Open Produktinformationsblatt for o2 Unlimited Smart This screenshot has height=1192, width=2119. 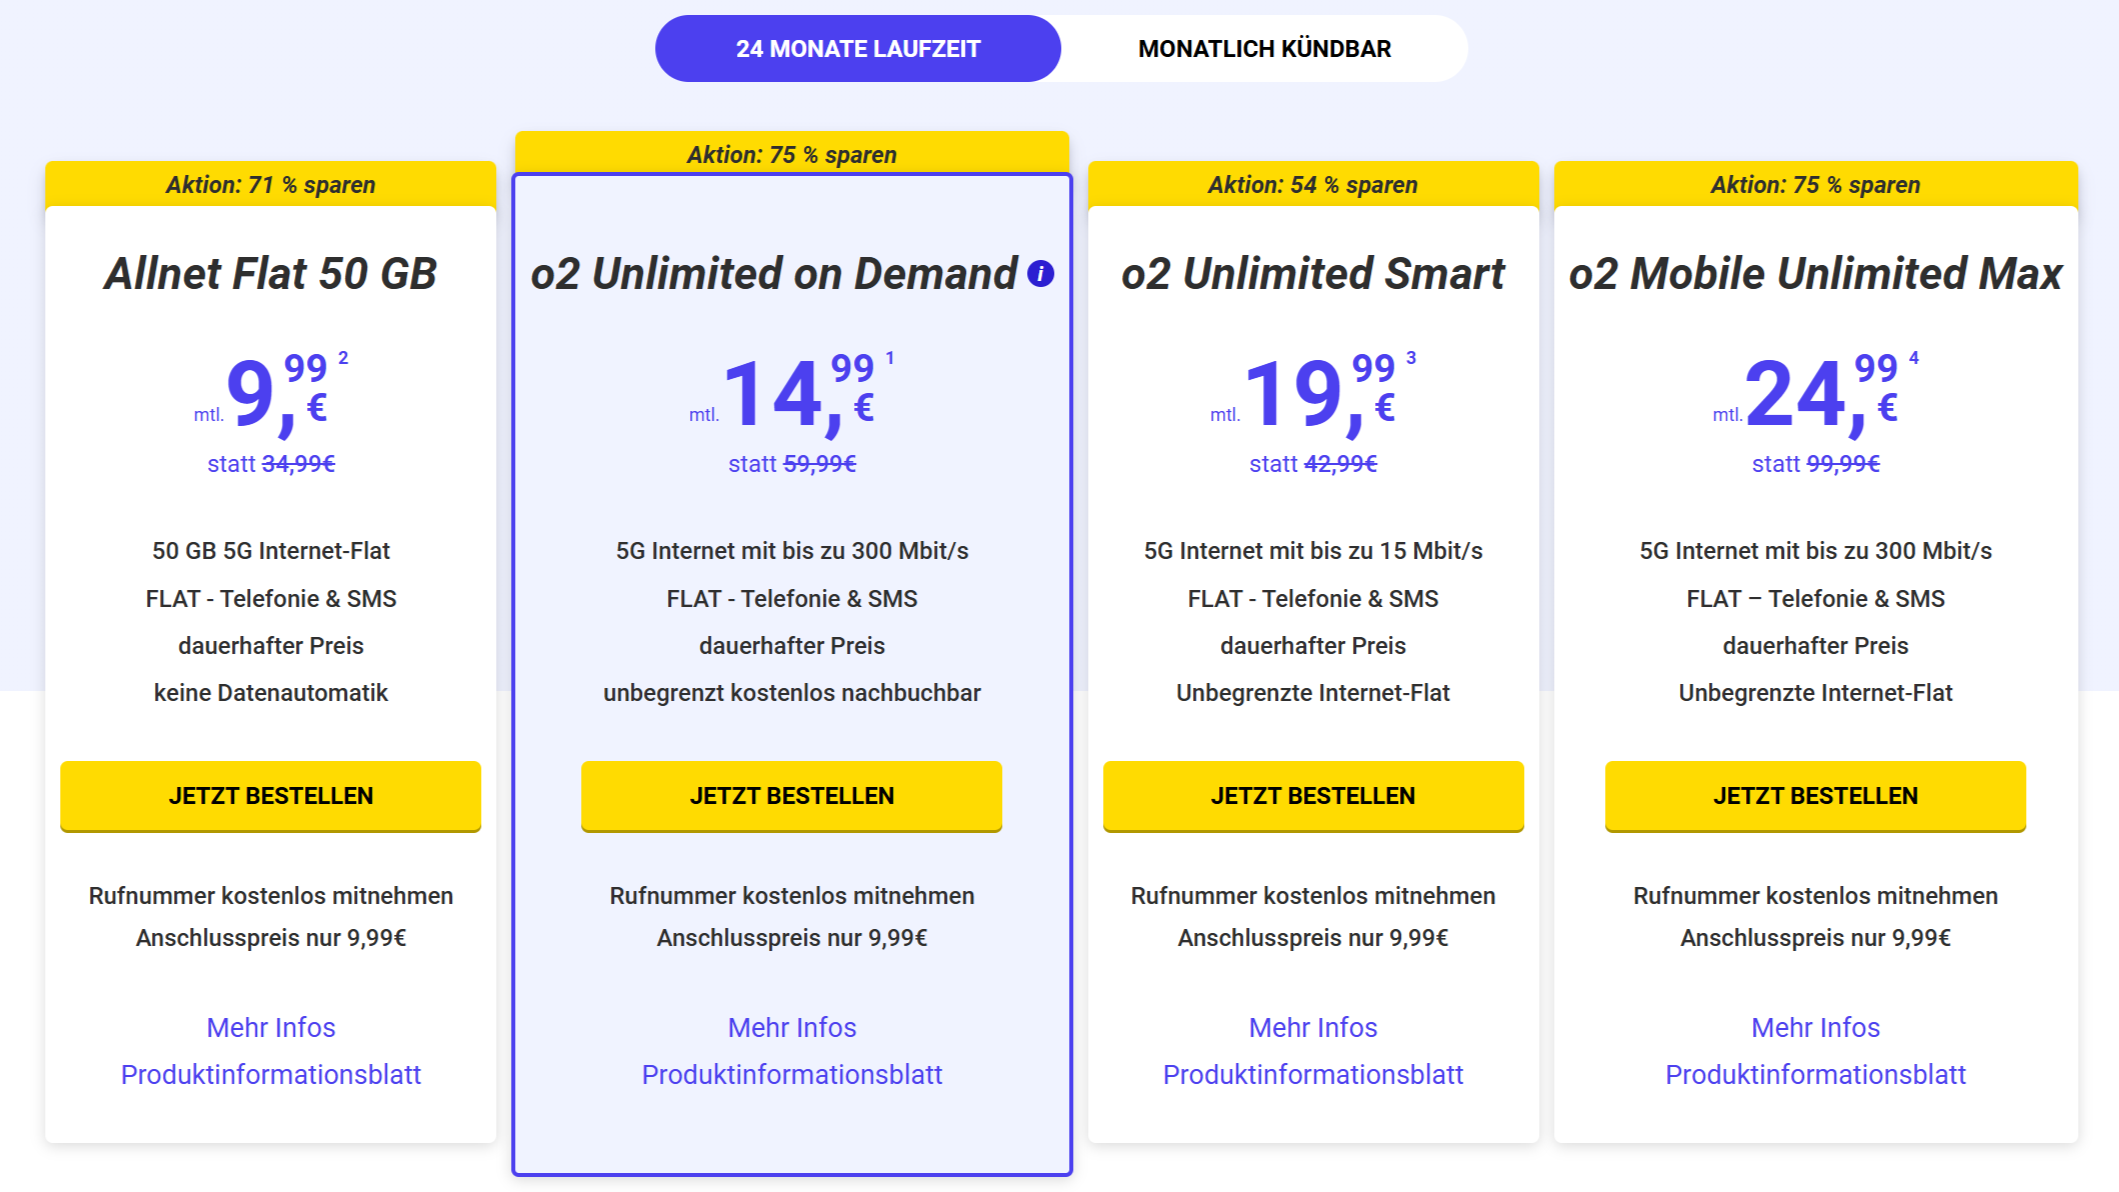coord(1313,1074)
